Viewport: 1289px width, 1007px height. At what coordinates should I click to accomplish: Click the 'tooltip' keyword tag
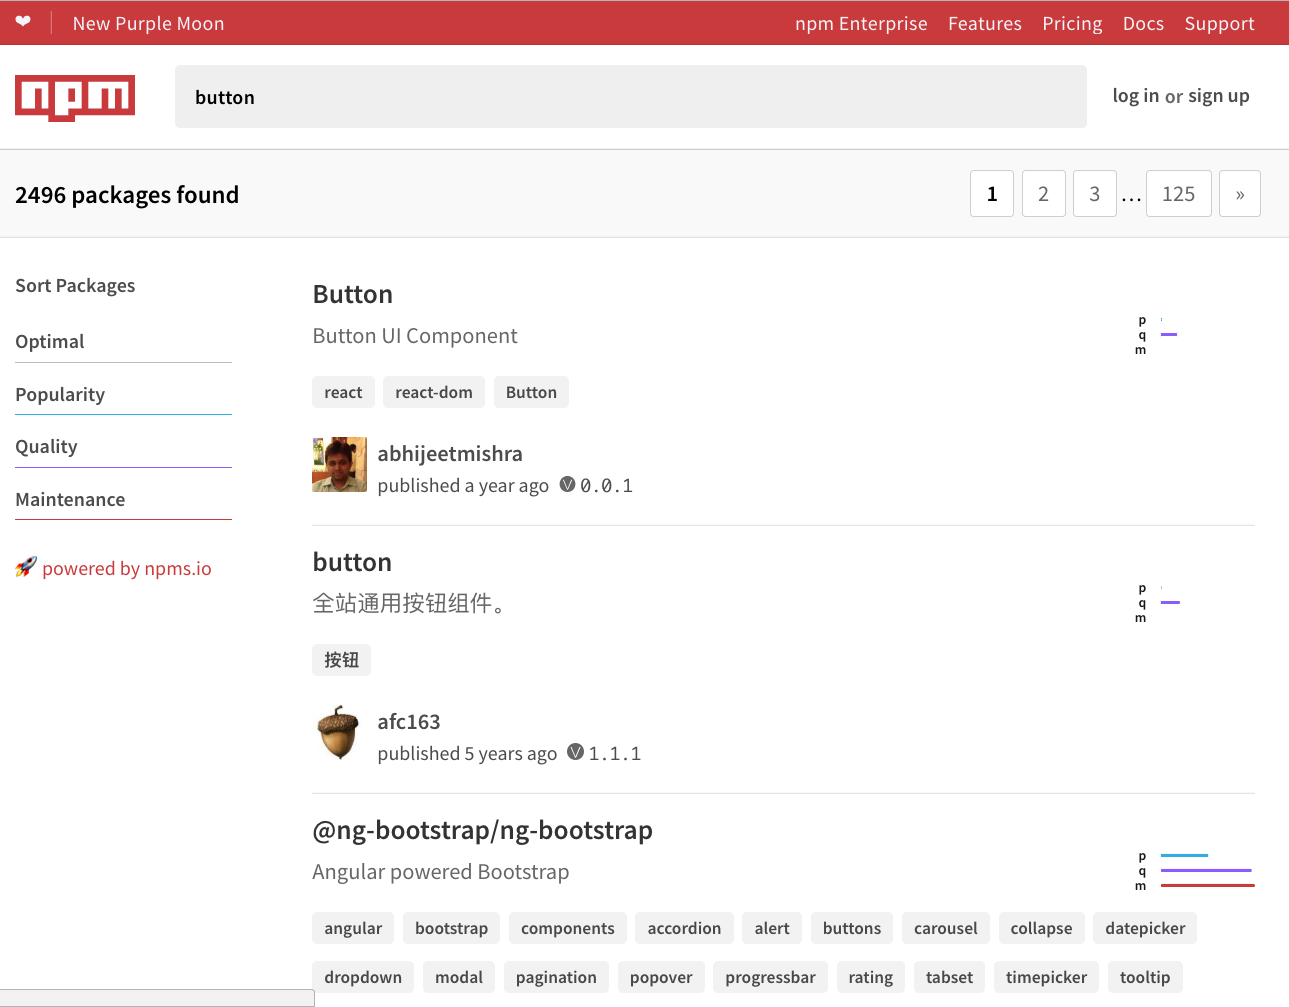coord(1145,977)
